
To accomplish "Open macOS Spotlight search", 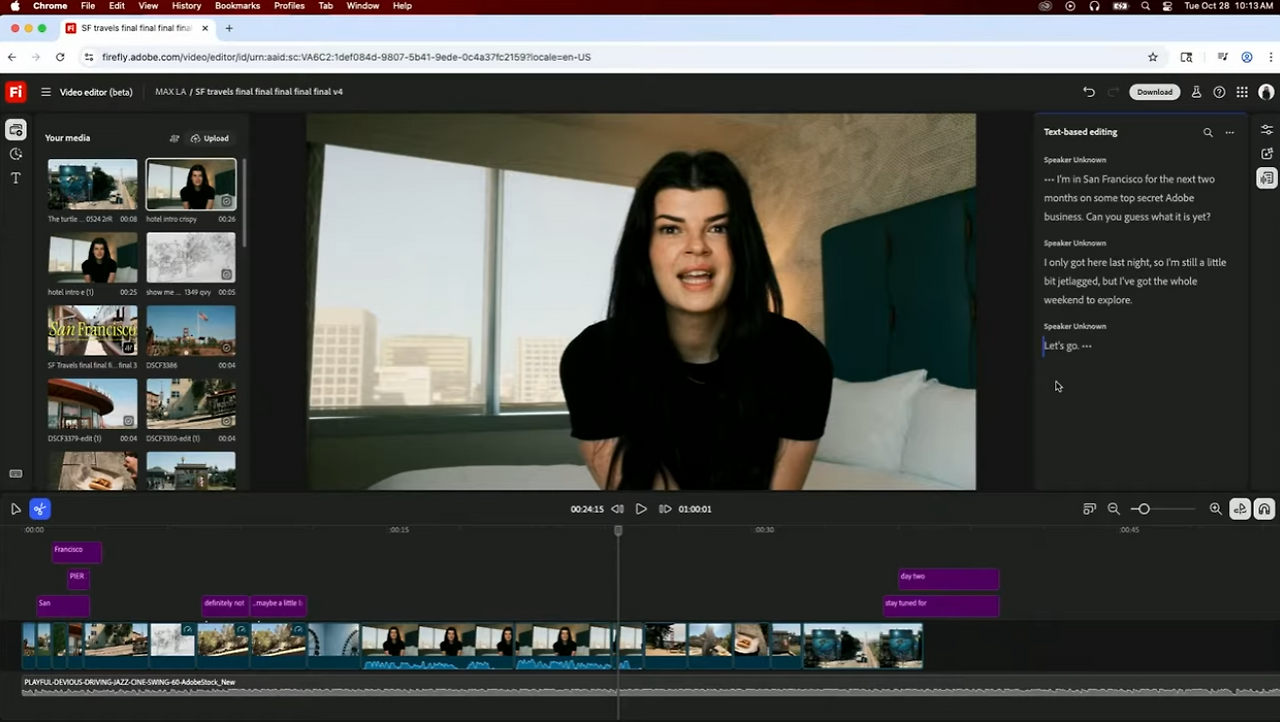I will 1145,6.
